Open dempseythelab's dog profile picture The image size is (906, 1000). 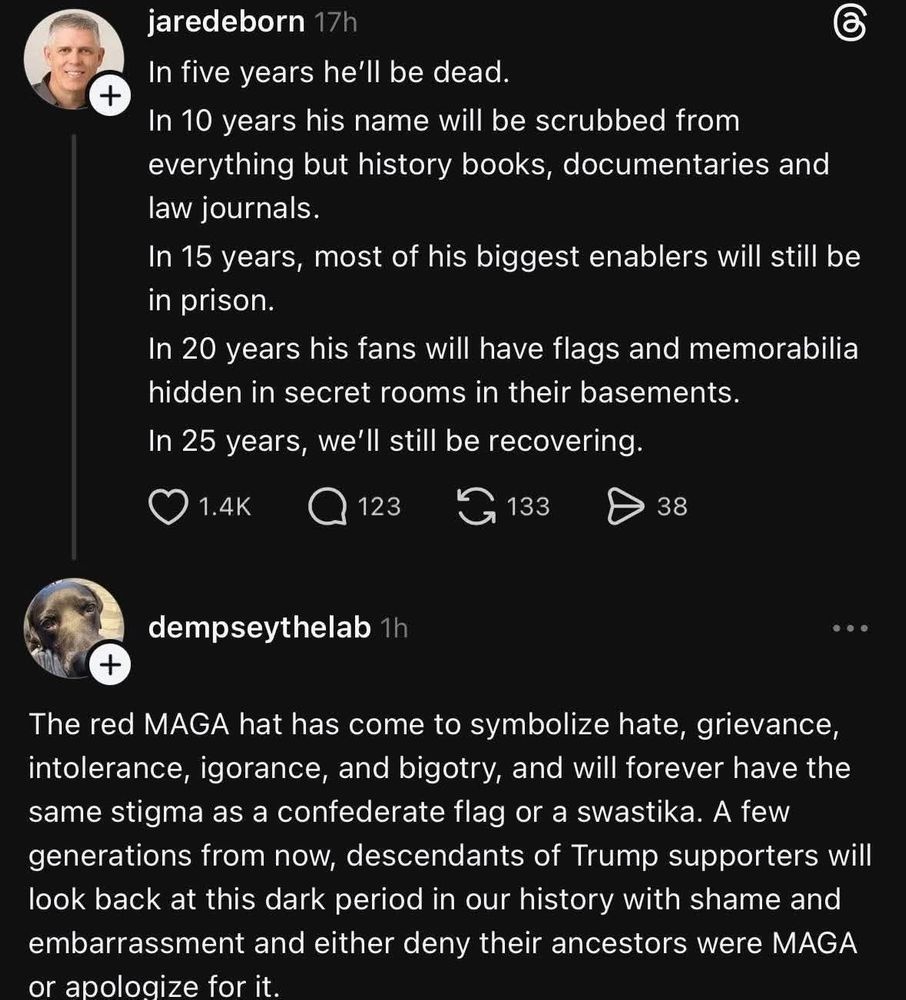tap(74, 628)
